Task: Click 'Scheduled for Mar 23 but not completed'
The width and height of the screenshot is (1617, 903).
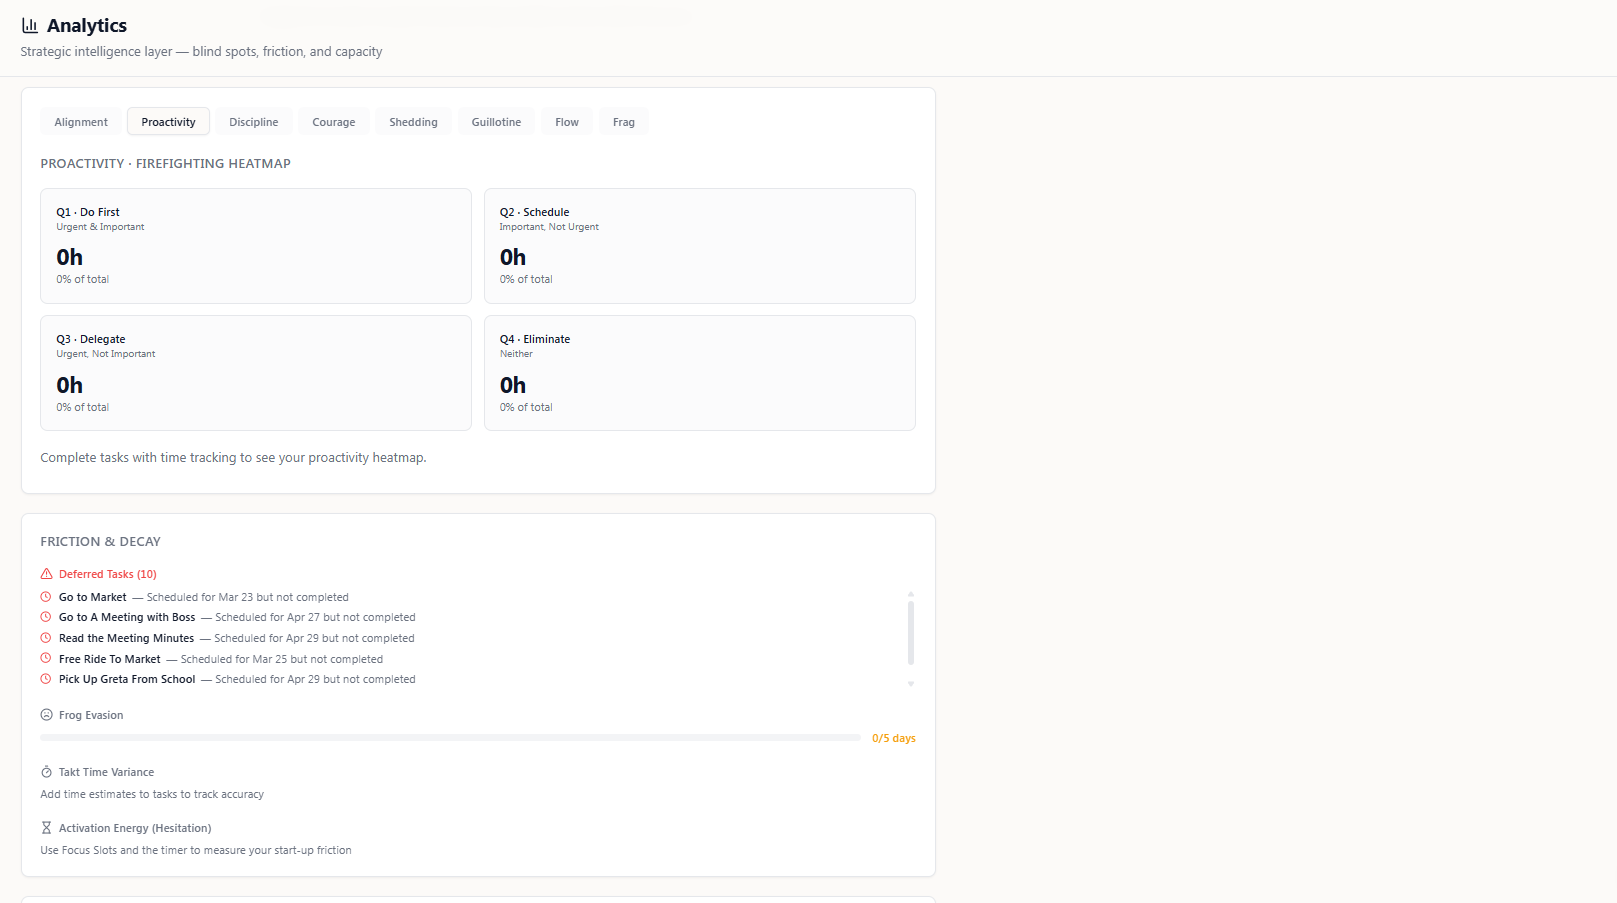Action: (248, 597)
